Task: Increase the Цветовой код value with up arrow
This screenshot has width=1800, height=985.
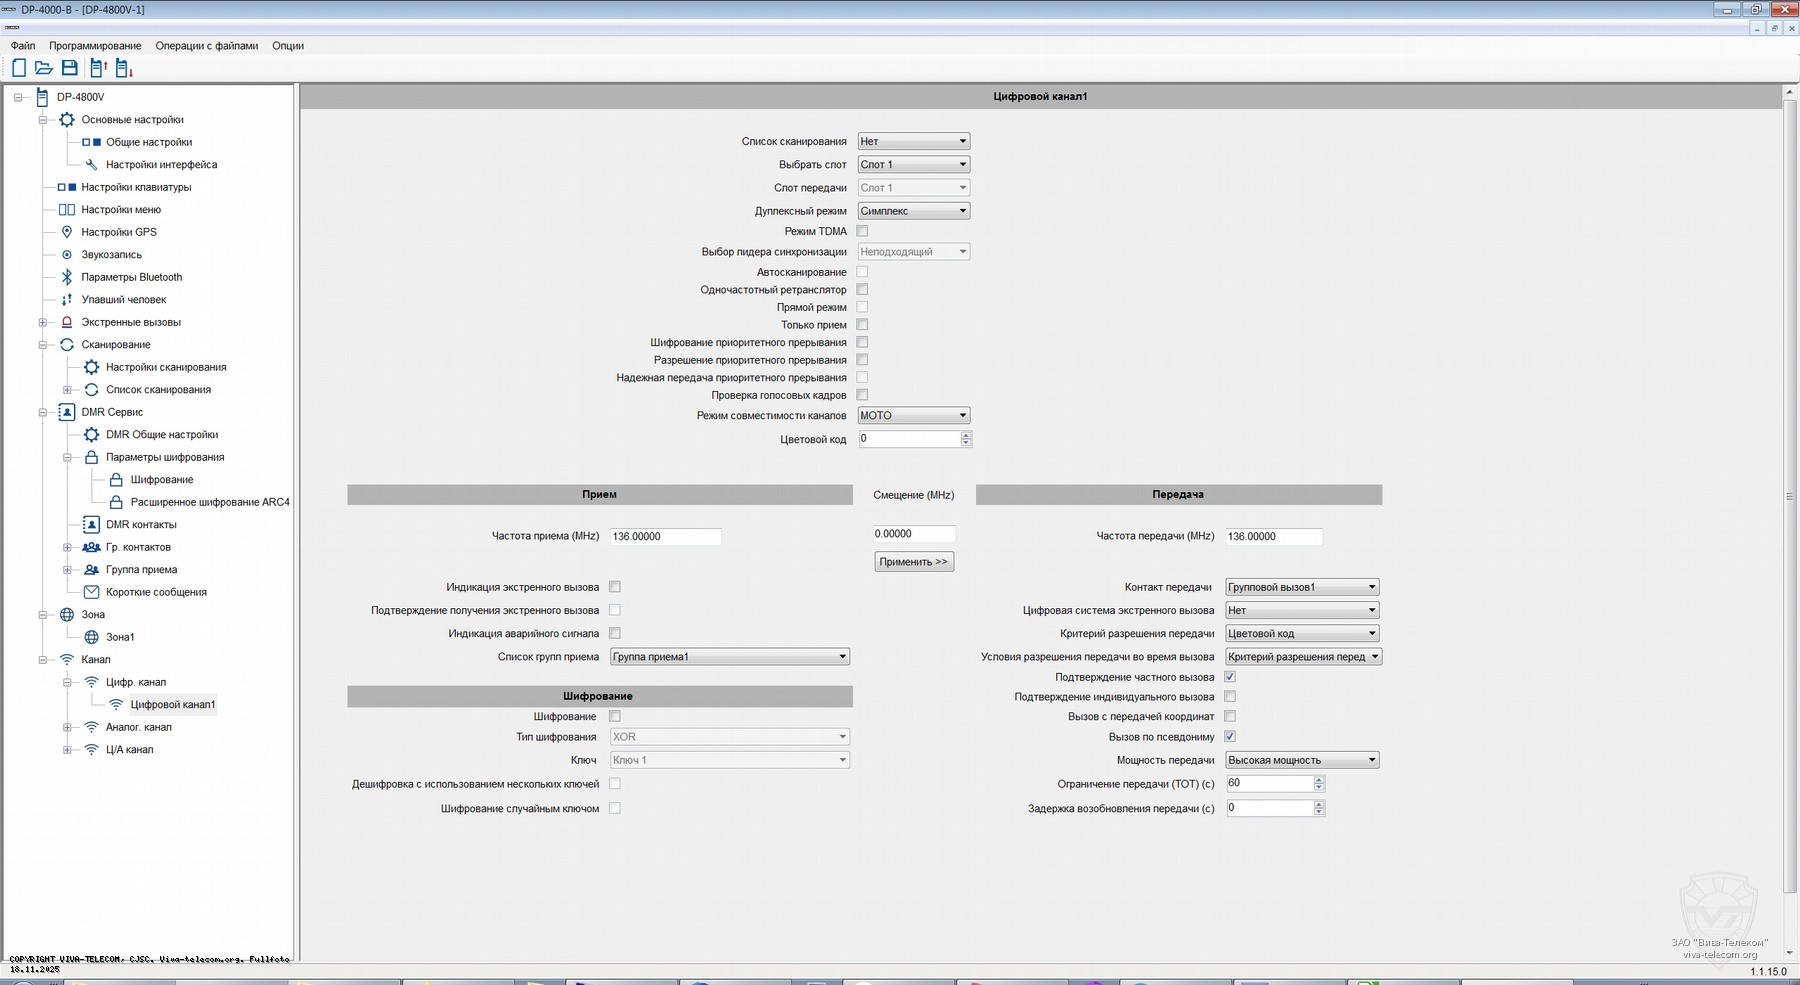Action: [x=966, y=435]
